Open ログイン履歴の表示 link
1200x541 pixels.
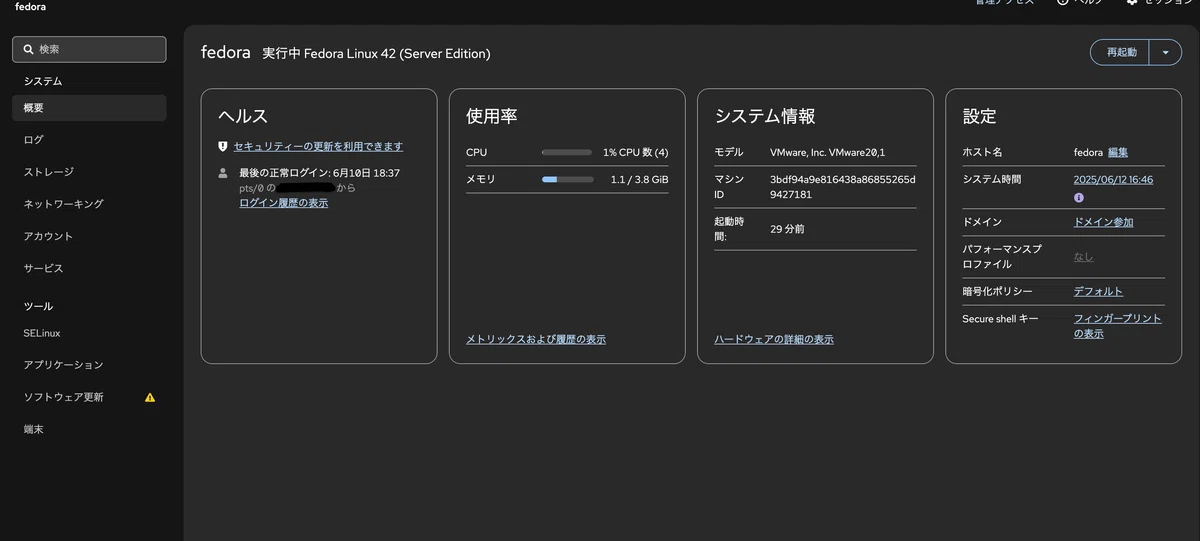tap(283, 202)
